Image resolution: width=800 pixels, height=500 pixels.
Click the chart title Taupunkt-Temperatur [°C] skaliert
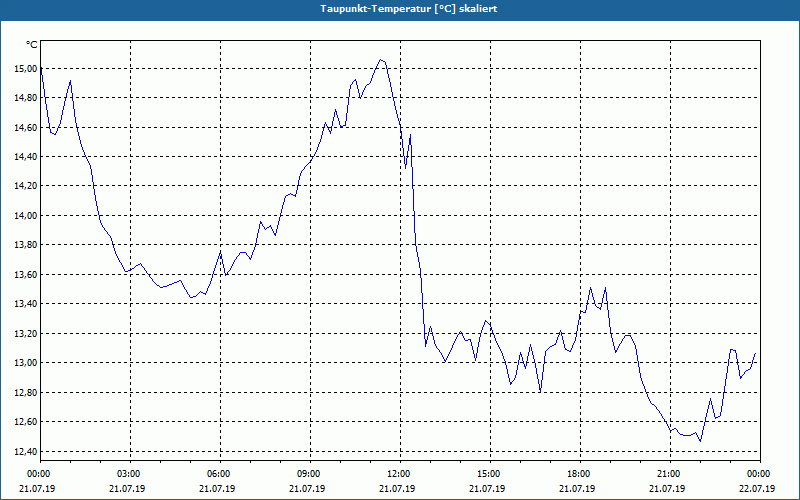click(409, 9)
